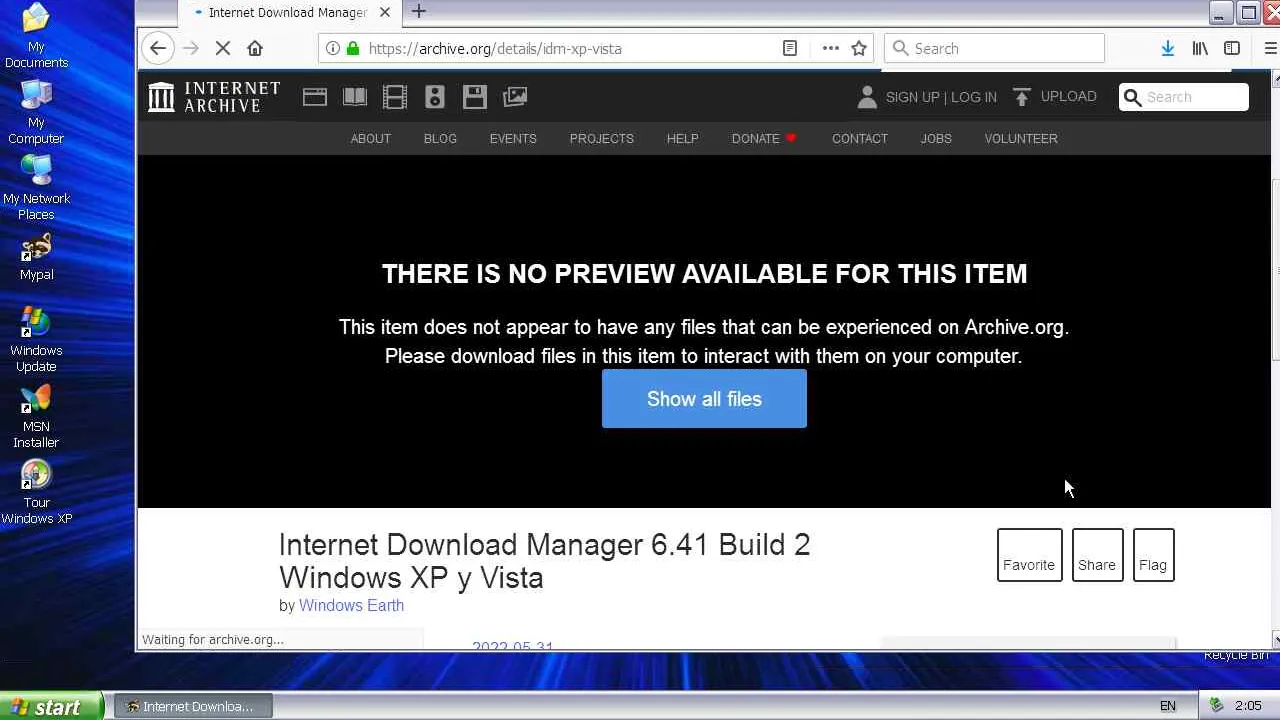Click the UPLOAD link text
Image resolution: width=1280 pixels, height=720 pixels.
coord(1069,96)
